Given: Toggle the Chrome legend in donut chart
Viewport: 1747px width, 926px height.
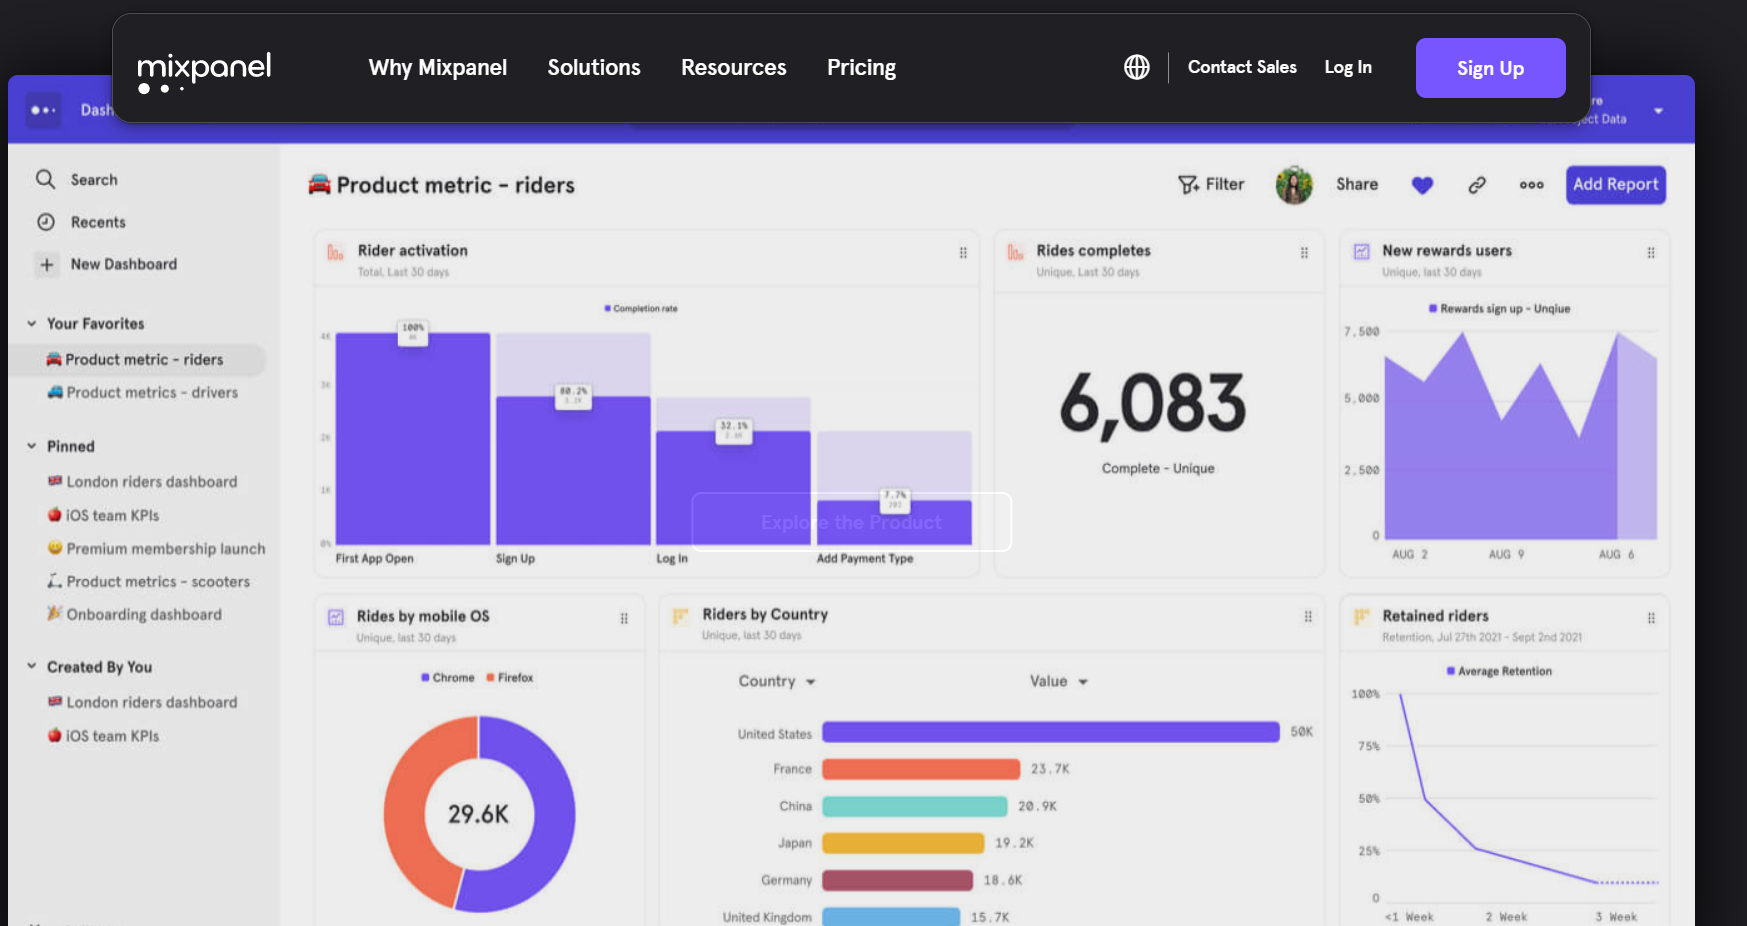Looking at the screenshot, I should click(447, 678).
